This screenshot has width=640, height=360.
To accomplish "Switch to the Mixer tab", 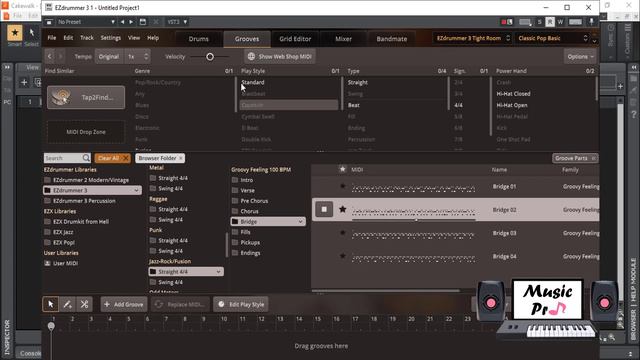I will 343,39.
